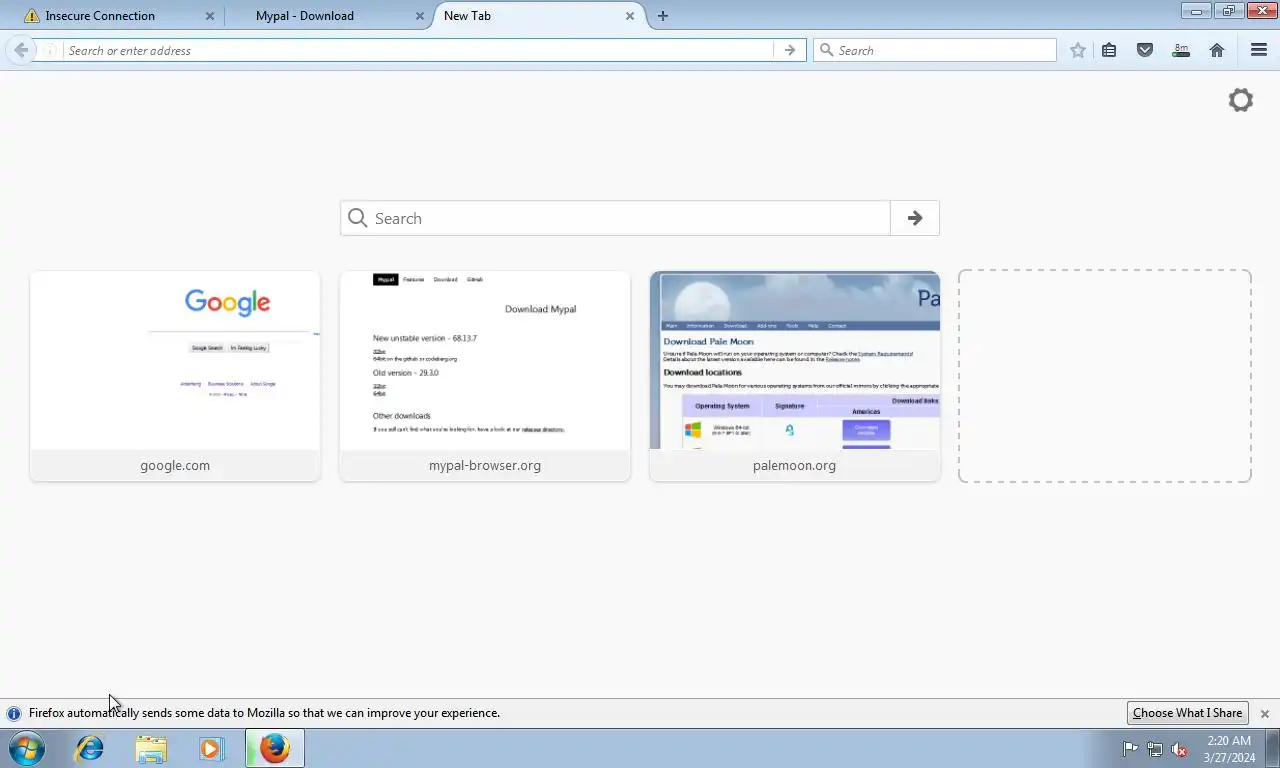Switch to the Mypal - Download tab
The image size is (1280, 768).
(304, 15)
